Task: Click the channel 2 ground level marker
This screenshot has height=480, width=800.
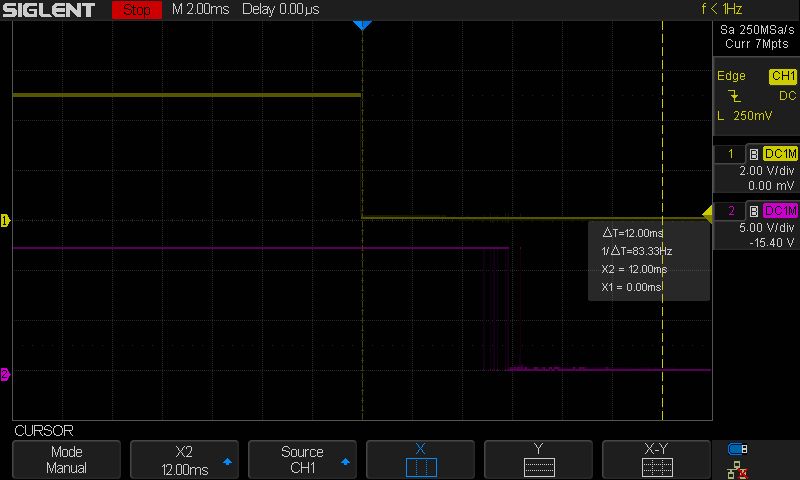Action: (5, 374)
